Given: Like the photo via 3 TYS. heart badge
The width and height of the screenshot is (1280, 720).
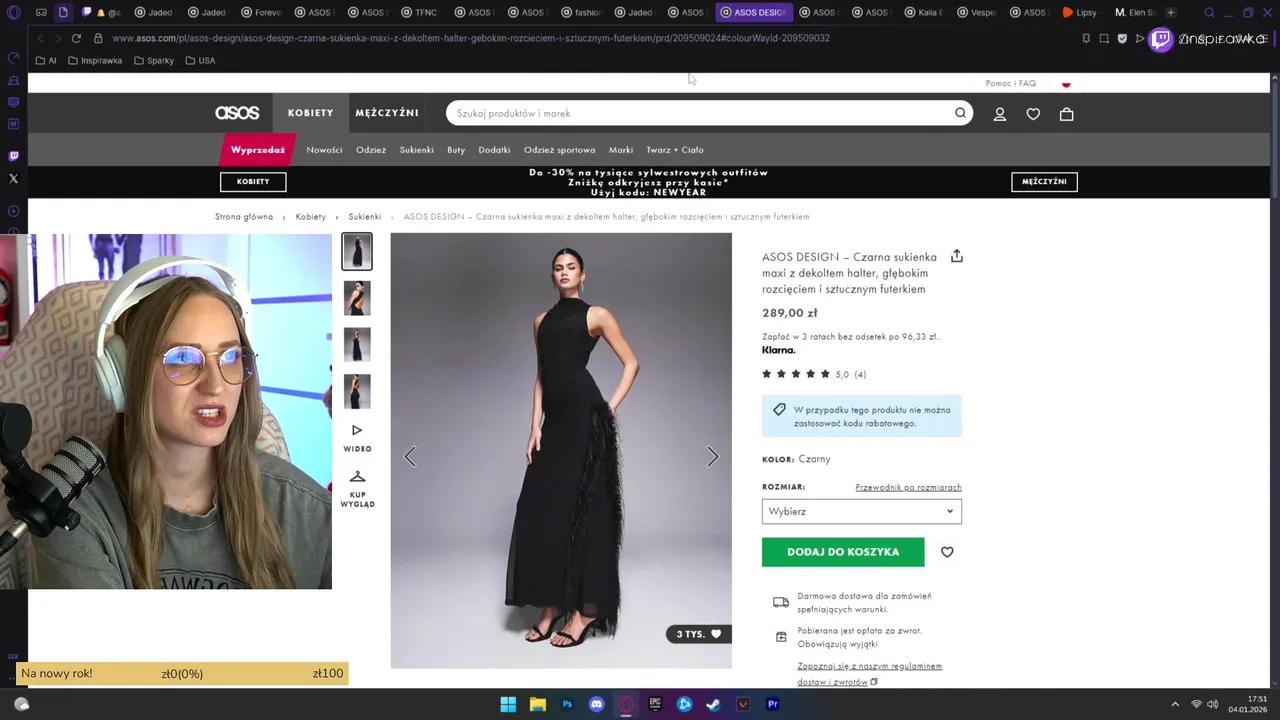Looking at the screenshot, I should (x=698, y=634).
